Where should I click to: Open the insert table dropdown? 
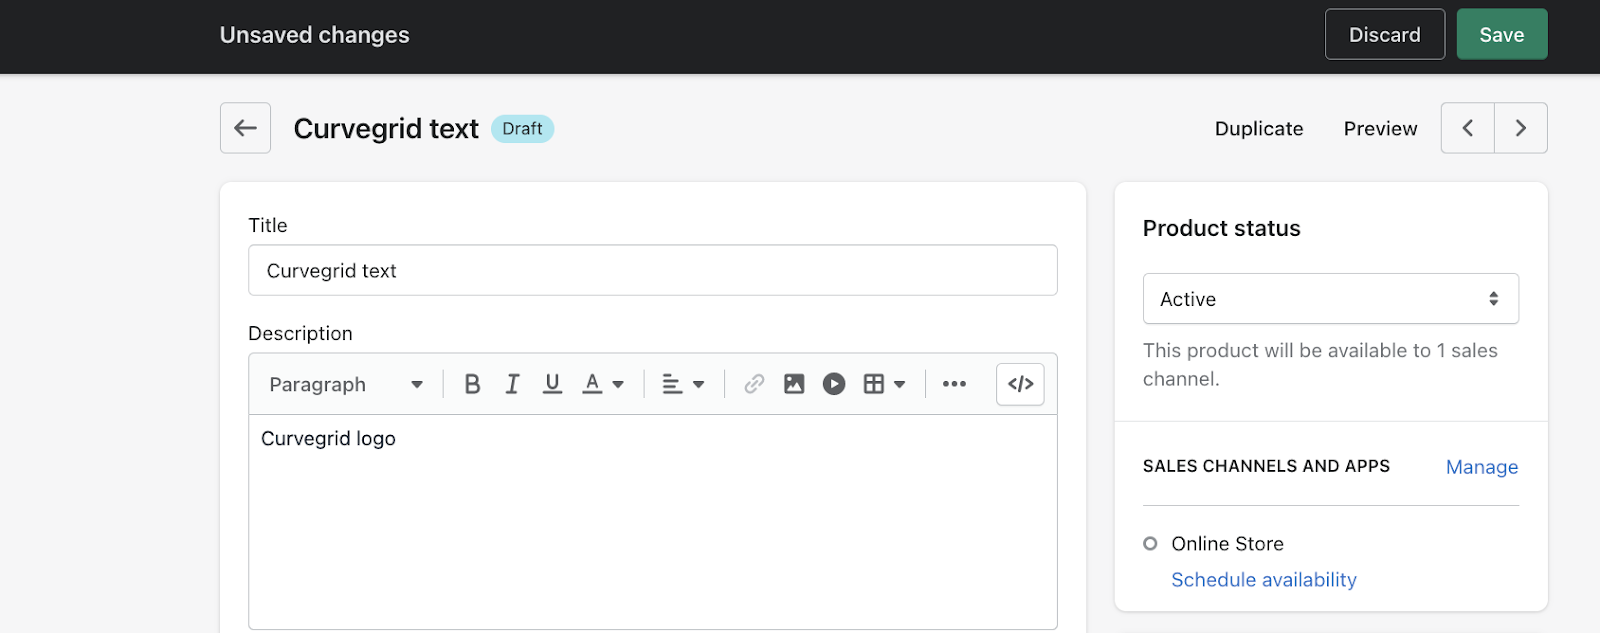point(884,384)
